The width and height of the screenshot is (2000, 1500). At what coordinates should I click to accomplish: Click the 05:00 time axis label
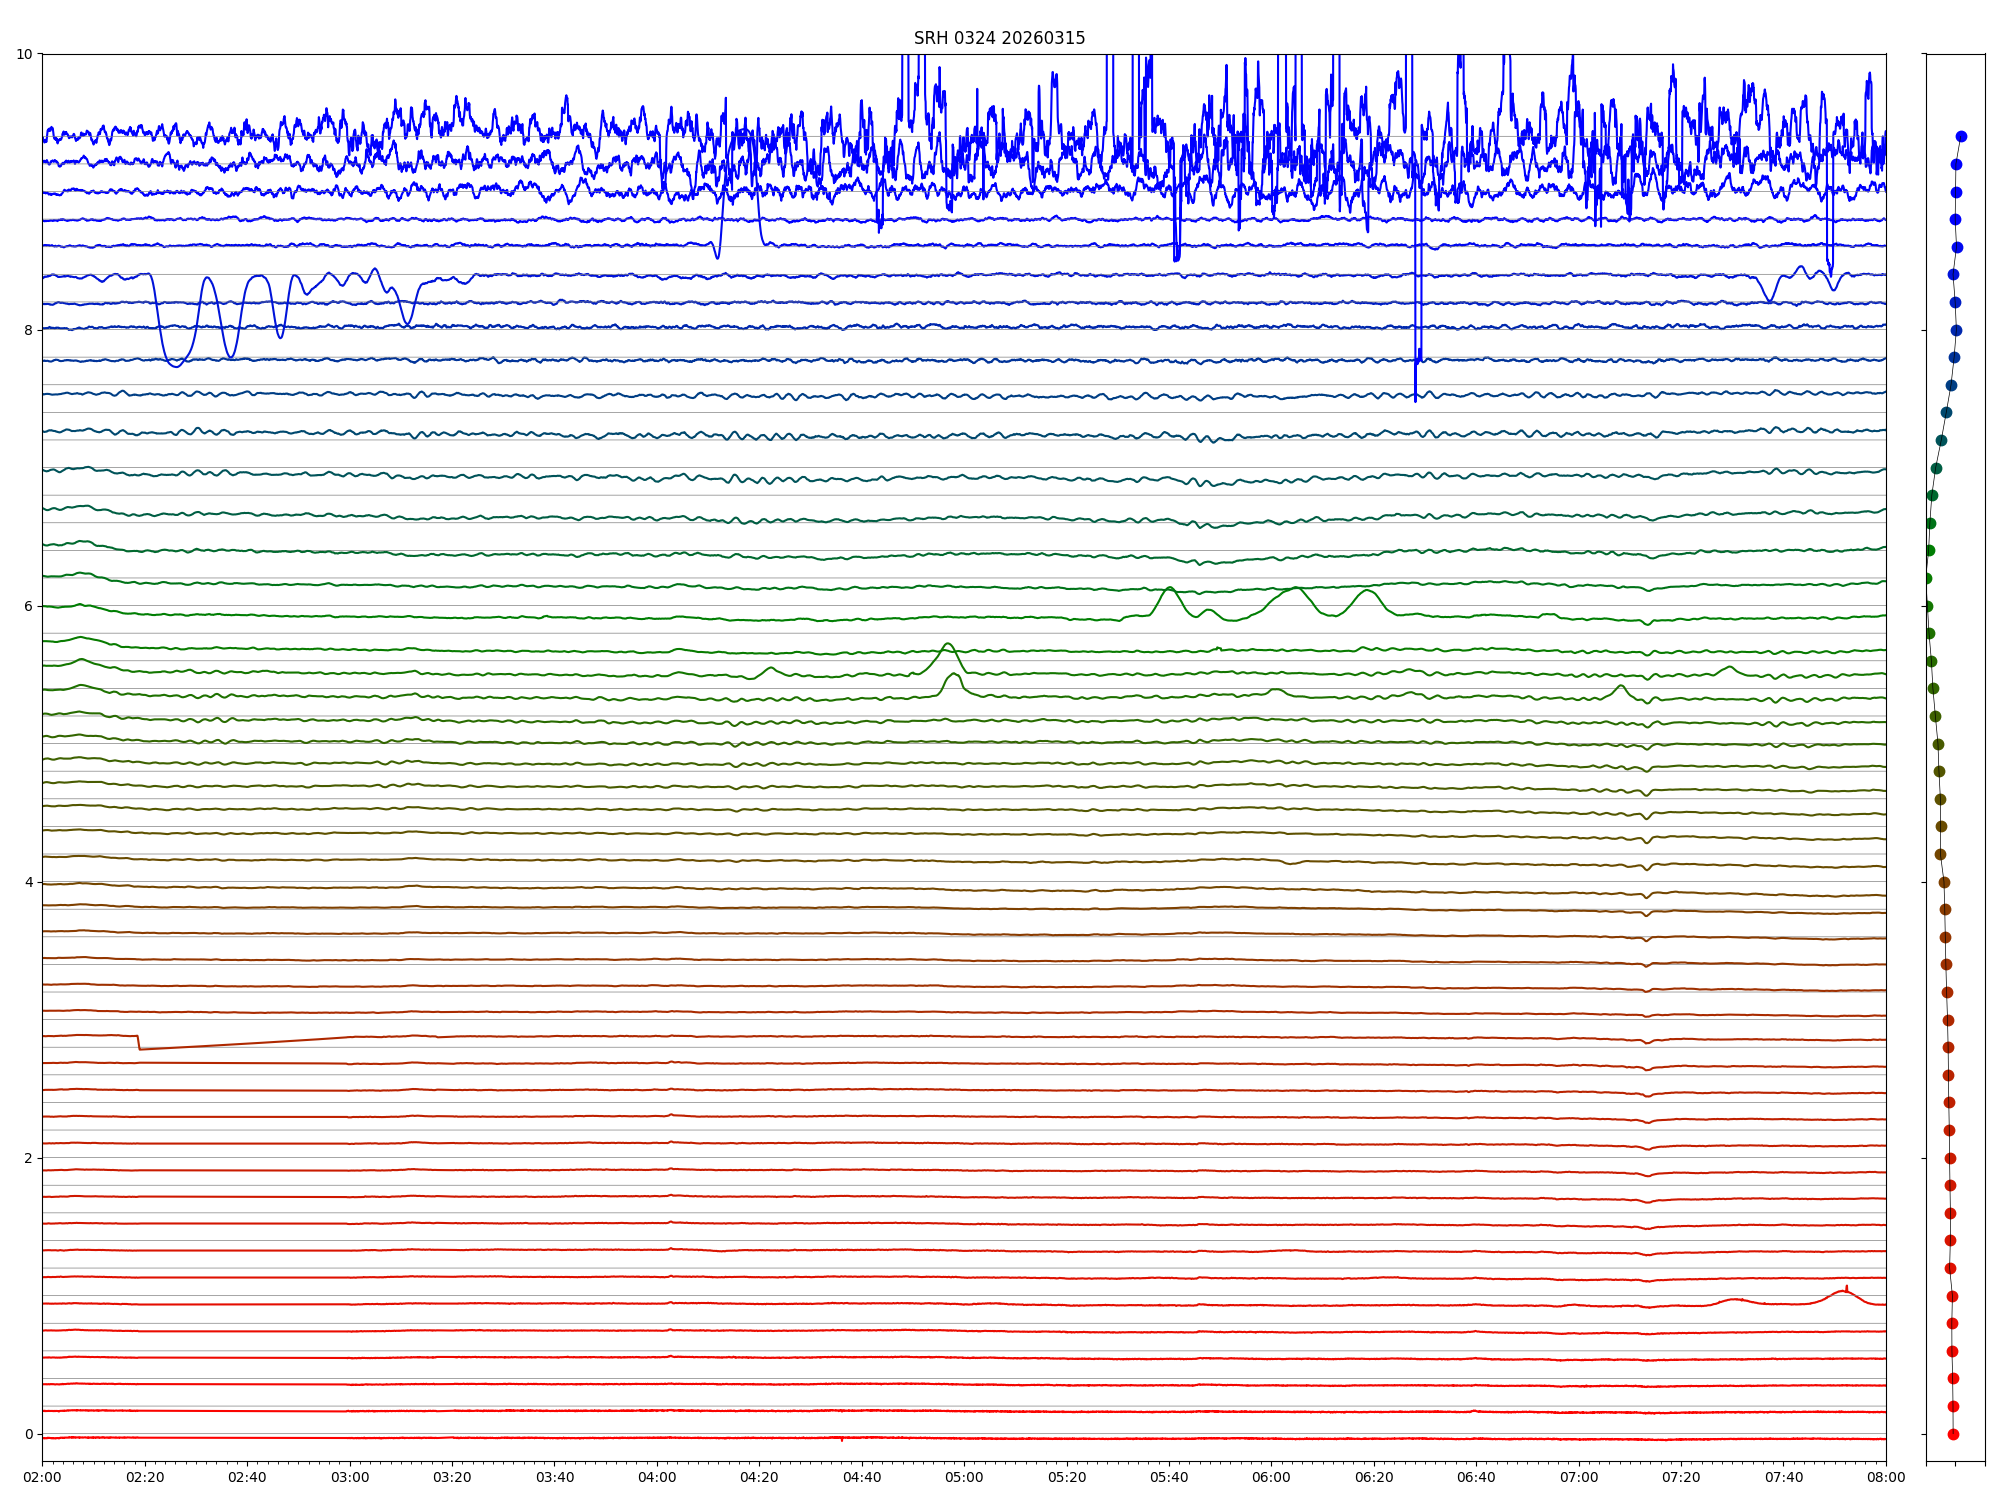click(964, 1477)
